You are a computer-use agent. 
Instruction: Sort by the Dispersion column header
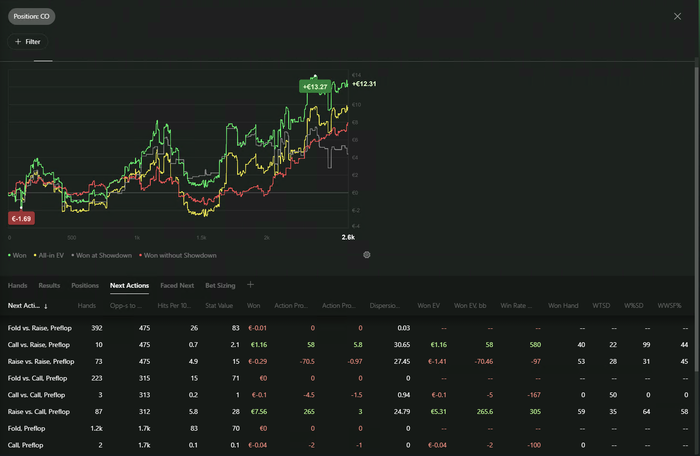pyautogui.click(x=385, y=305)
